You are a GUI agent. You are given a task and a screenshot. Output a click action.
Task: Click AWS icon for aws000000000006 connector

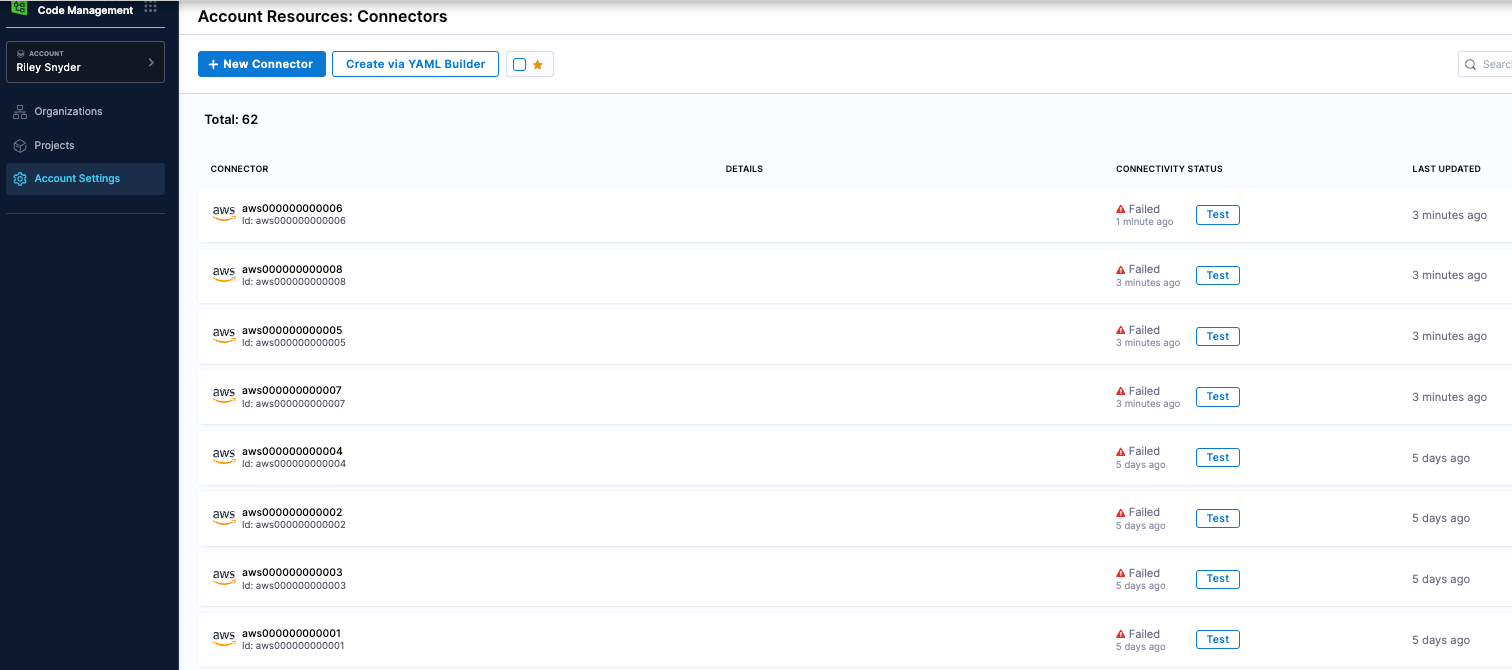pos(224,214)
